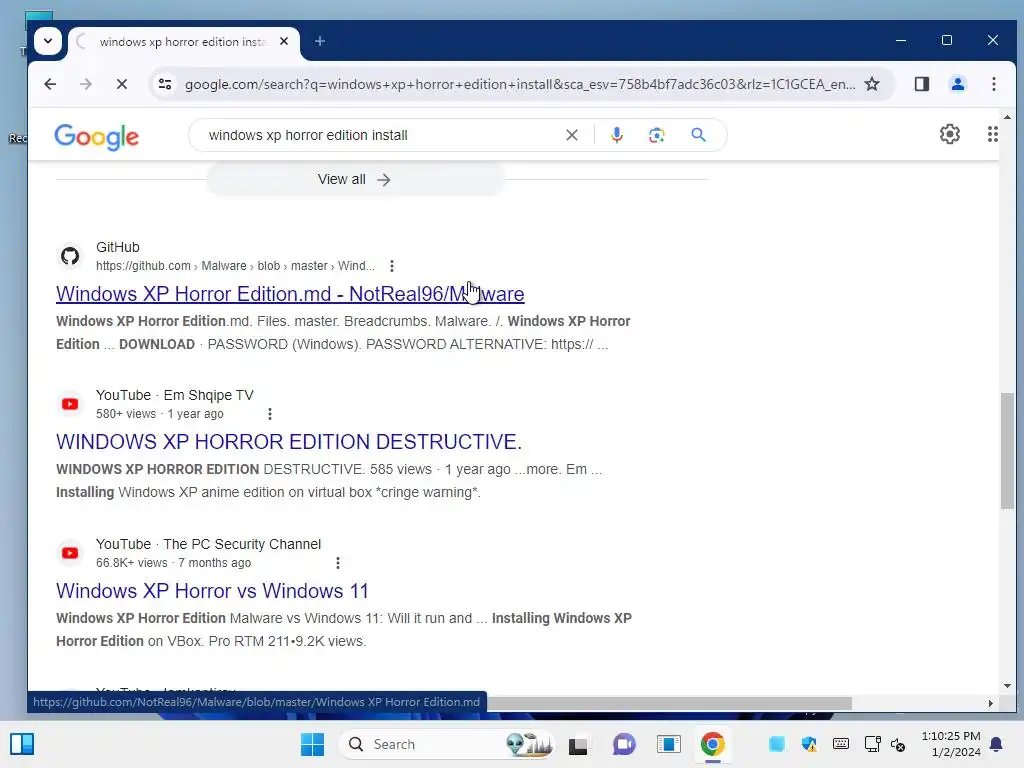Launch the Chat app from taskbar
Screen dimensions: 1024x768
pyautogui.click(x=624, y=744)
